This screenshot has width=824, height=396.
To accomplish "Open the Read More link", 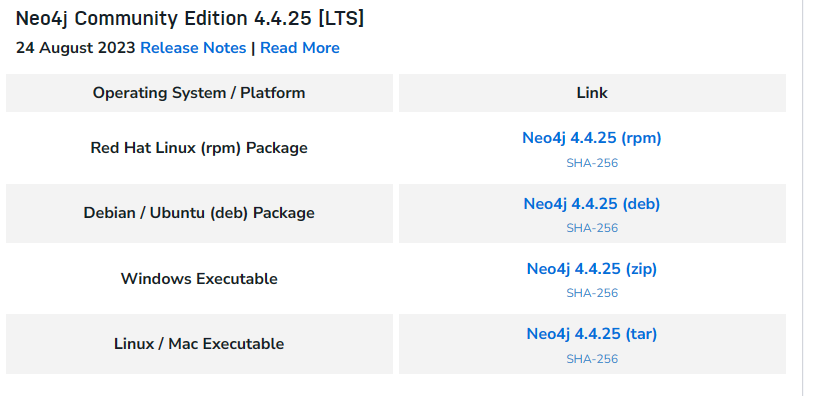I will 300,48.
